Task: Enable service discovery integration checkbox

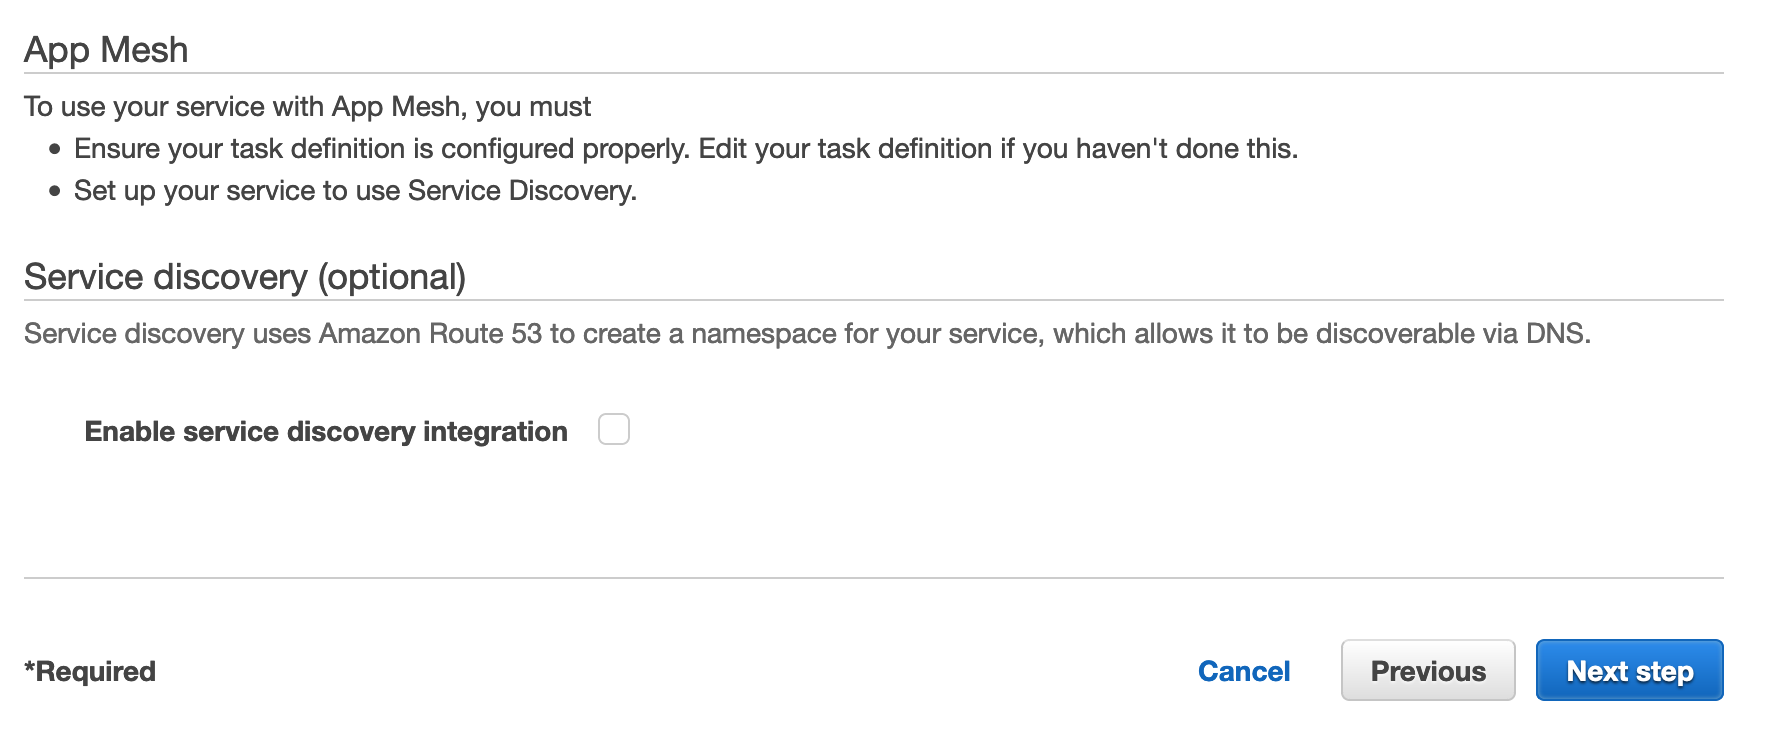Action: coord(614,429)
